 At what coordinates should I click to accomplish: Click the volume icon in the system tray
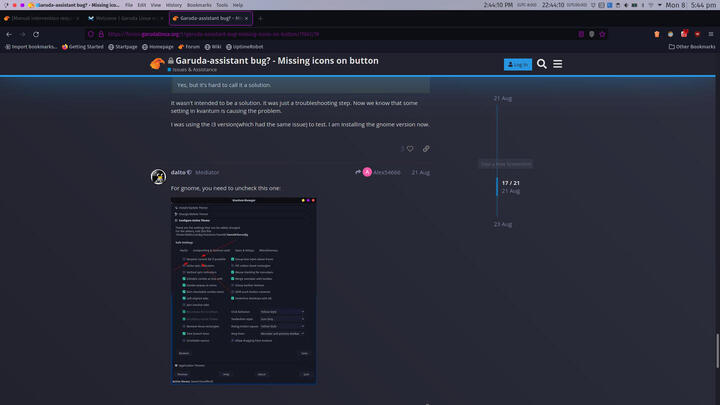point(626,5)
